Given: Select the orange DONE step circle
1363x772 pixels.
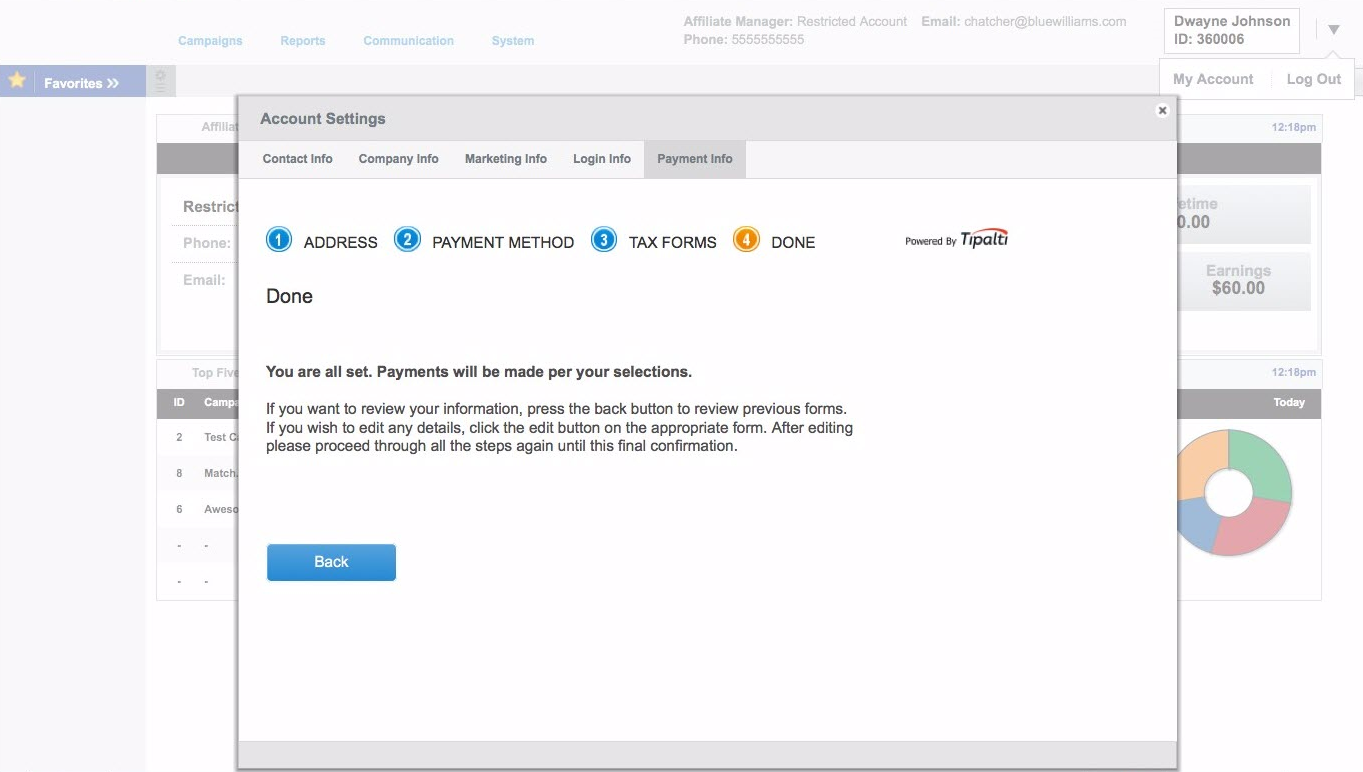Looking at the screenshot, I should (746, 240).
